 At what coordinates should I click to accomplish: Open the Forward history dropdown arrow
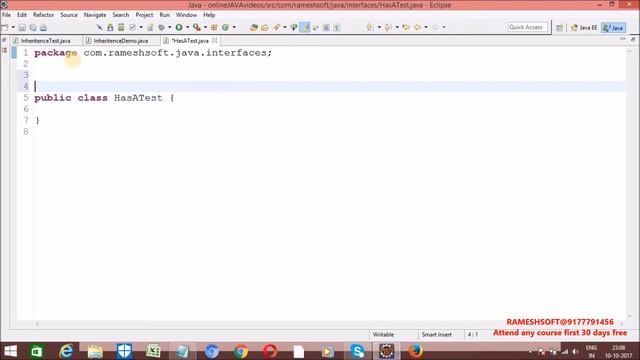click(x=444, y=27)
